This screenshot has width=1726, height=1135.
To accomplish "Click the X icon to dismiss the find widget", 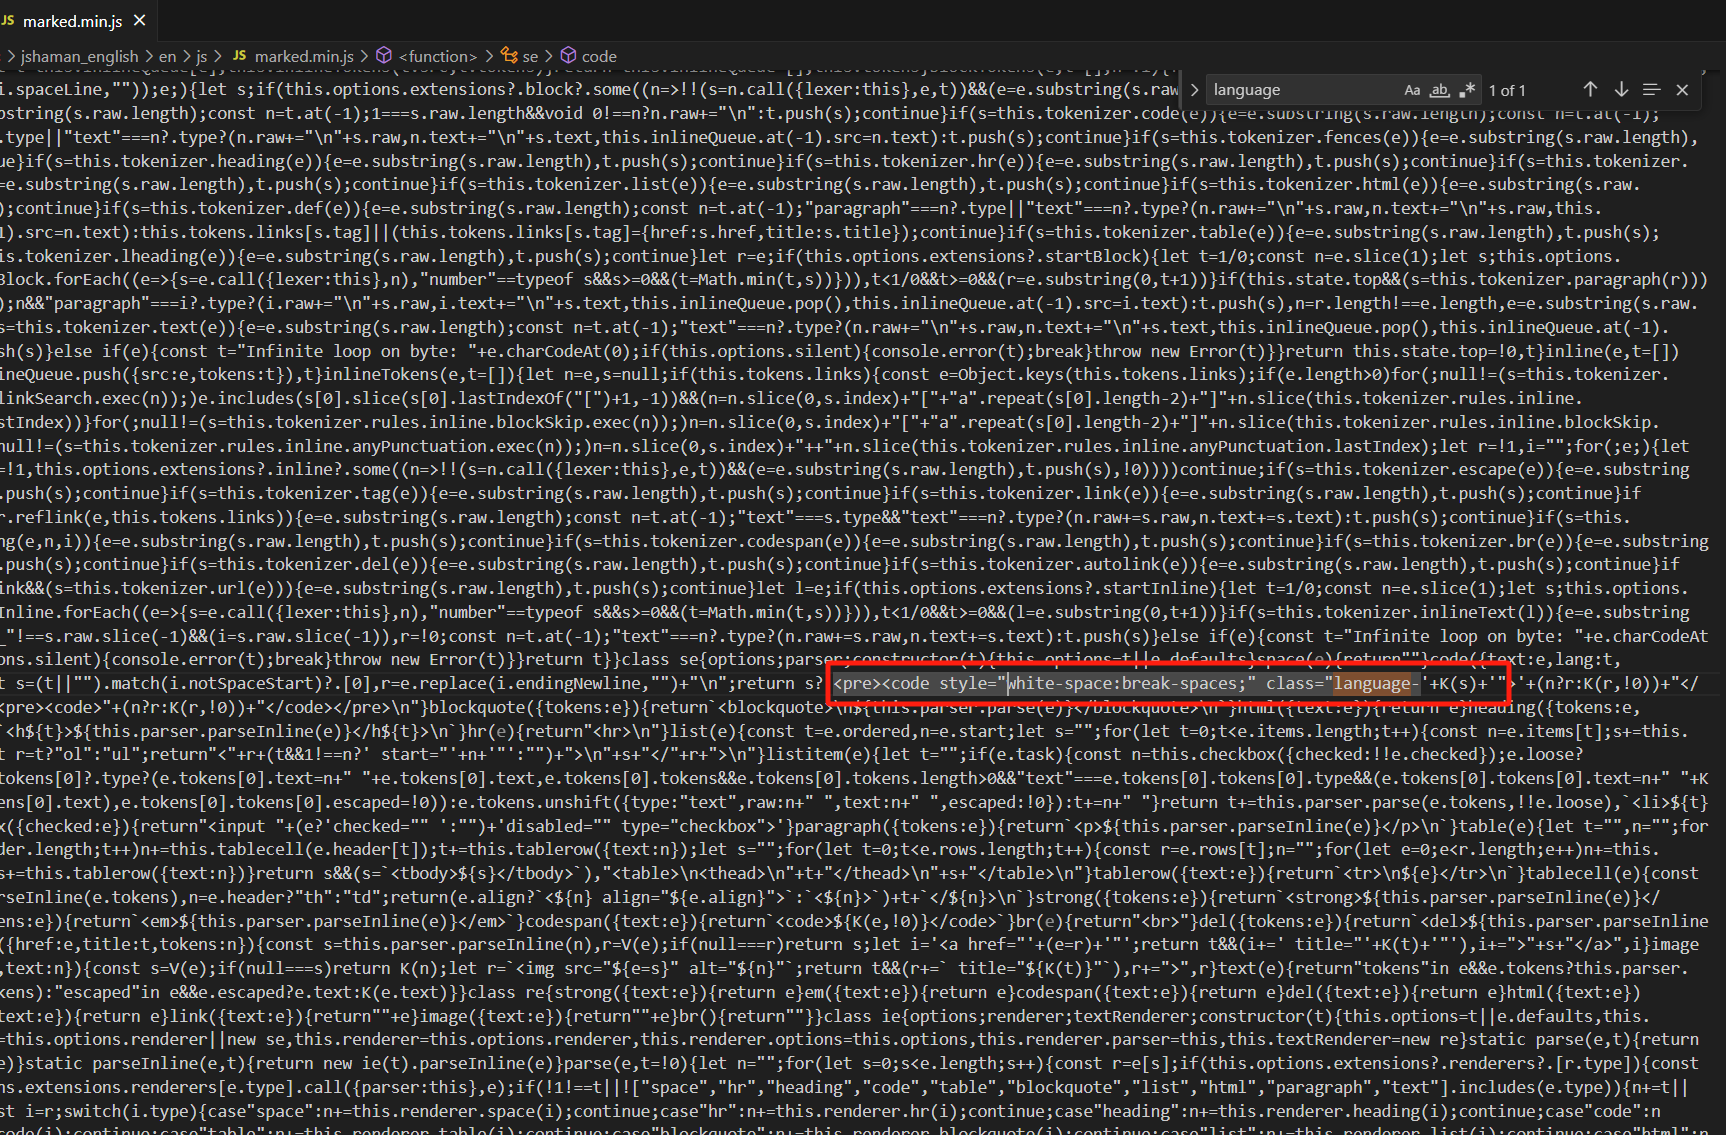I will [x=1682, y=89].
